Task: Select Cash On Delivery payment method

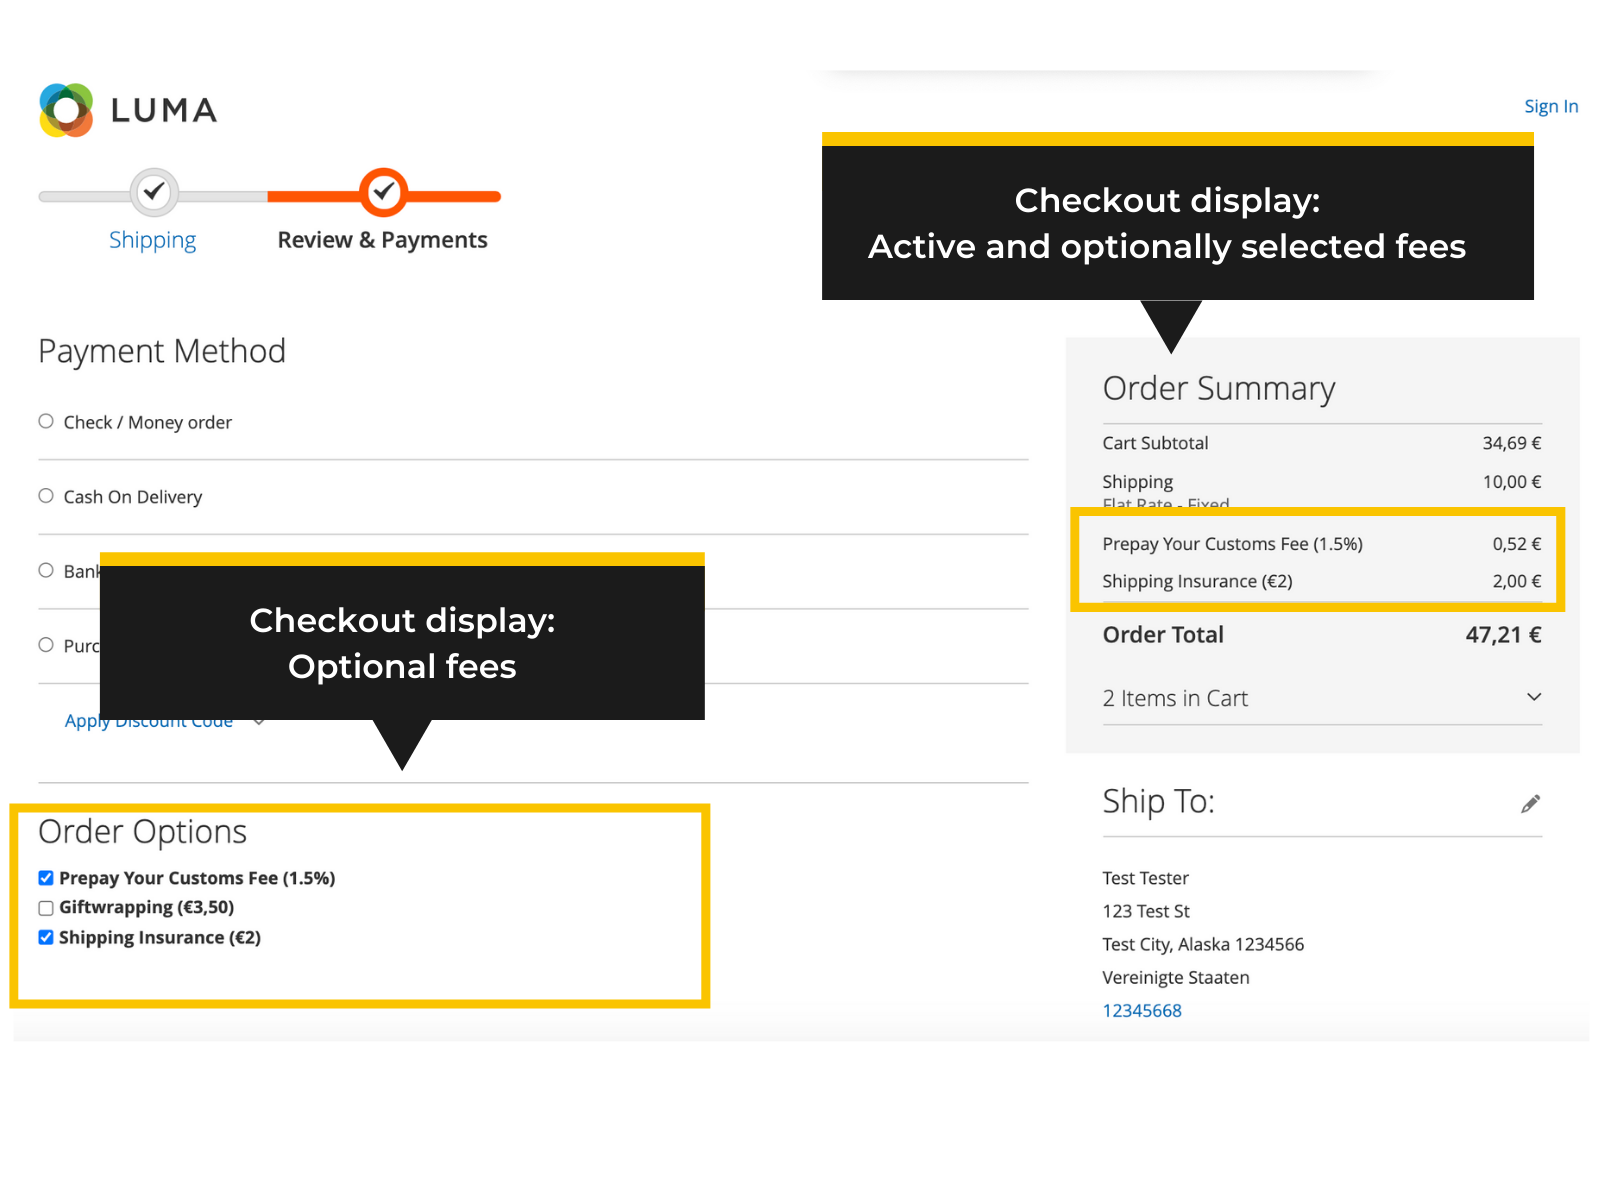Action: 46,496
